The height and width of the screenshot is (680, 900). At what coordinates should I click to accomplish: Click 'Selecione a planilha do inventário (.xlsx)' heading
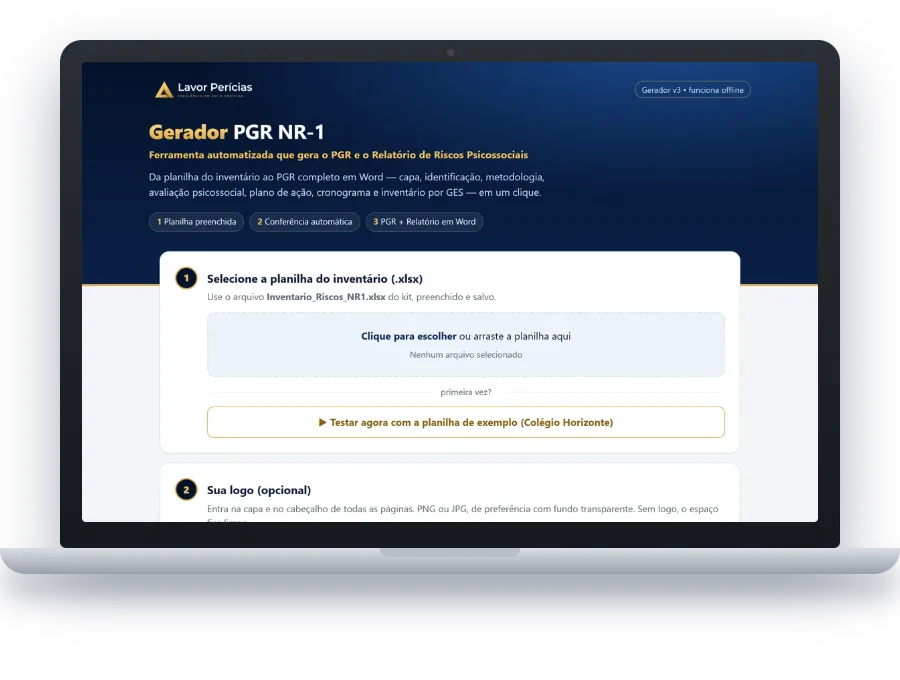(315, 279)
